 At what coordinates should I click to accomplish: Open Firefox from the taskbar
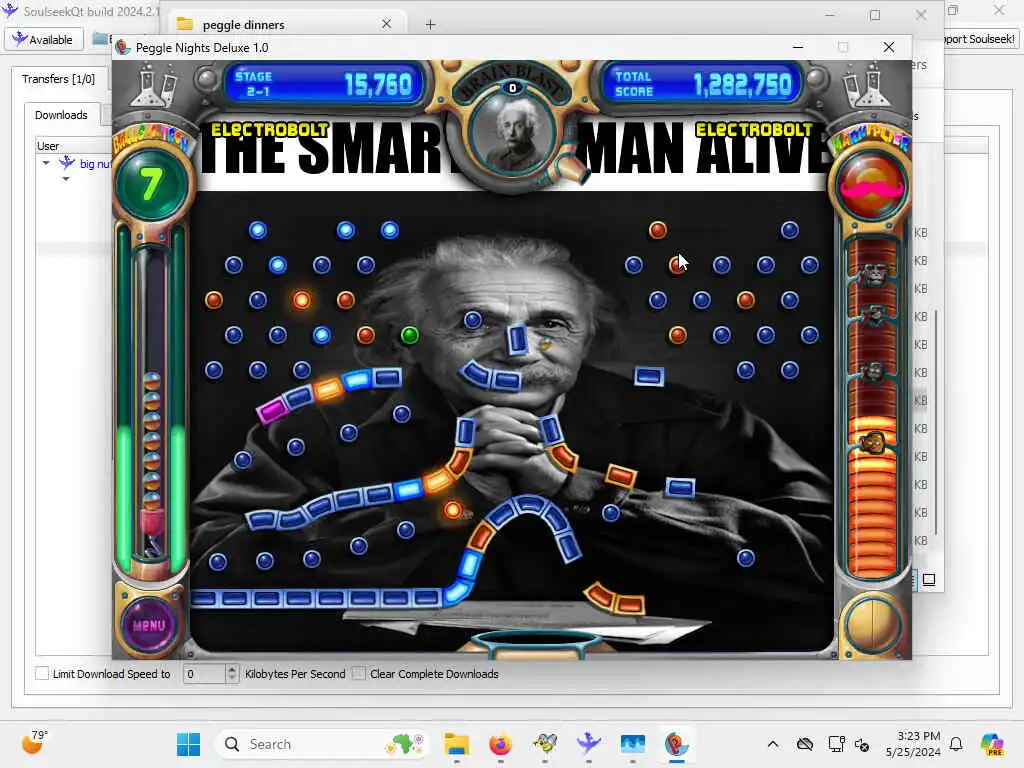point(500,744)
